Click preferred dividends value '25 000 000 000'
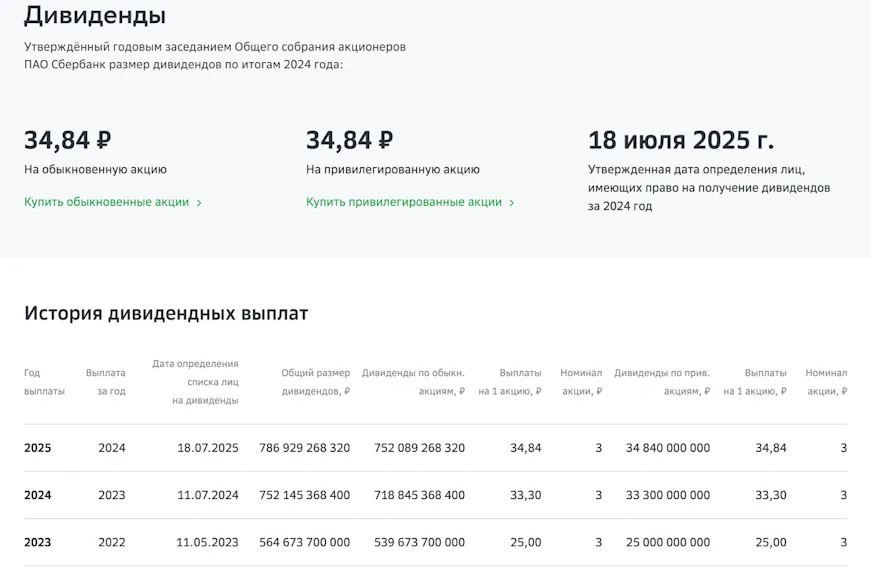This screenshot has width=870, height=571. tap(668, 542)
